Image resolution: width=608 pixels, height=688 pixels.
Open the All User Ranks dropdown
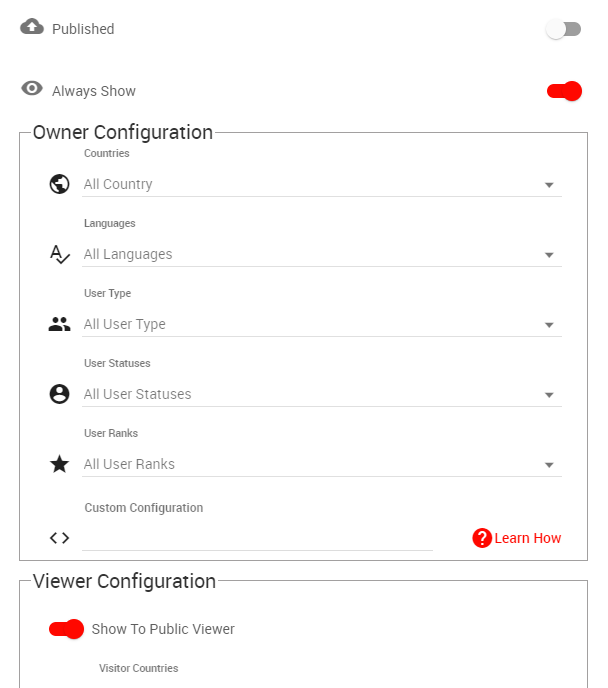coord(320,464)
